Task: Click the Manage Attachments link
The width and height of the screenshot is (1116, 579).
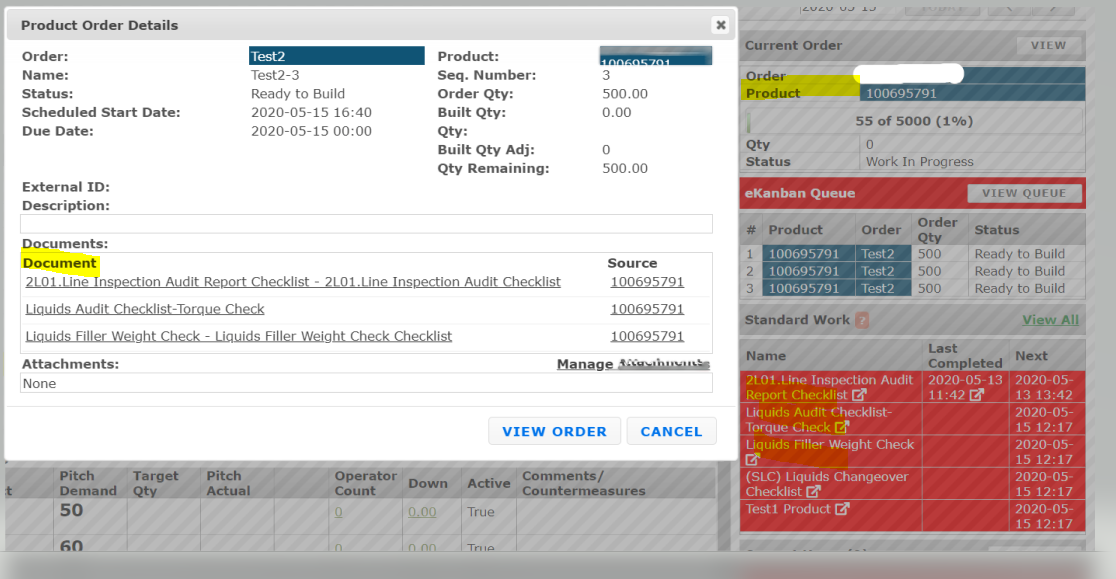Action: click(633, 364)
